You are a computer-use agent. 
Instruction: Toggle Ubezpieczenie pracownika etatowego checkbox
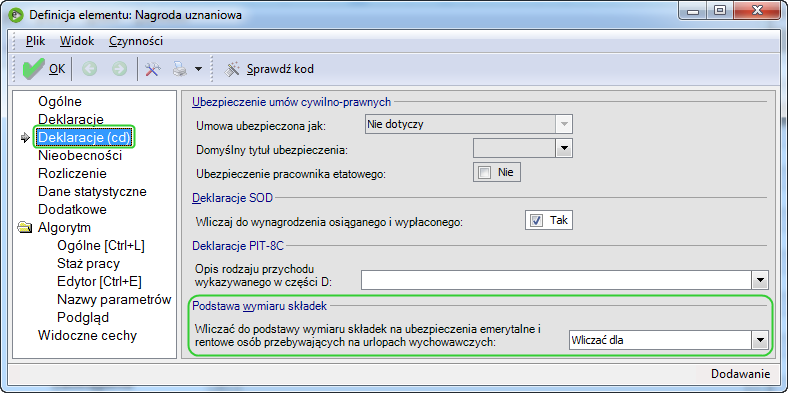click(485, 173)
